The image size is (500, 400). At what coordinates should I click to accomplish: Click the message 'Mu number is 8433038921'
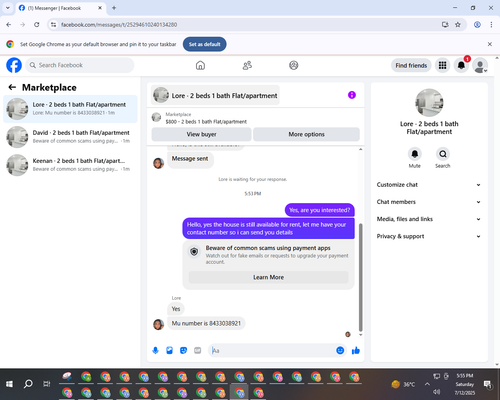click(x=206, y=323)
